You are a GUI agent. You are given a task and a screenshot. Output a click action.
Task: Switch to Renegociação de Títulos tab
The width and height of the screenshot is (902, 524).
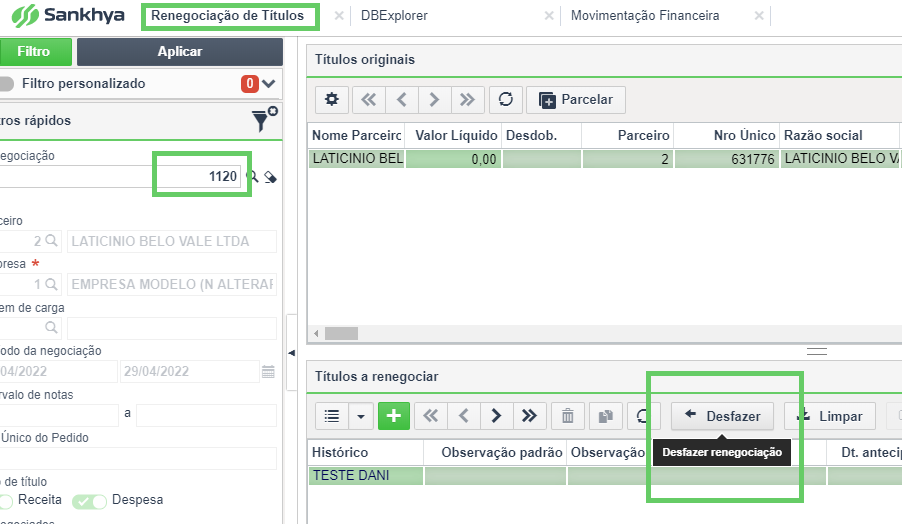click(227, 16)
